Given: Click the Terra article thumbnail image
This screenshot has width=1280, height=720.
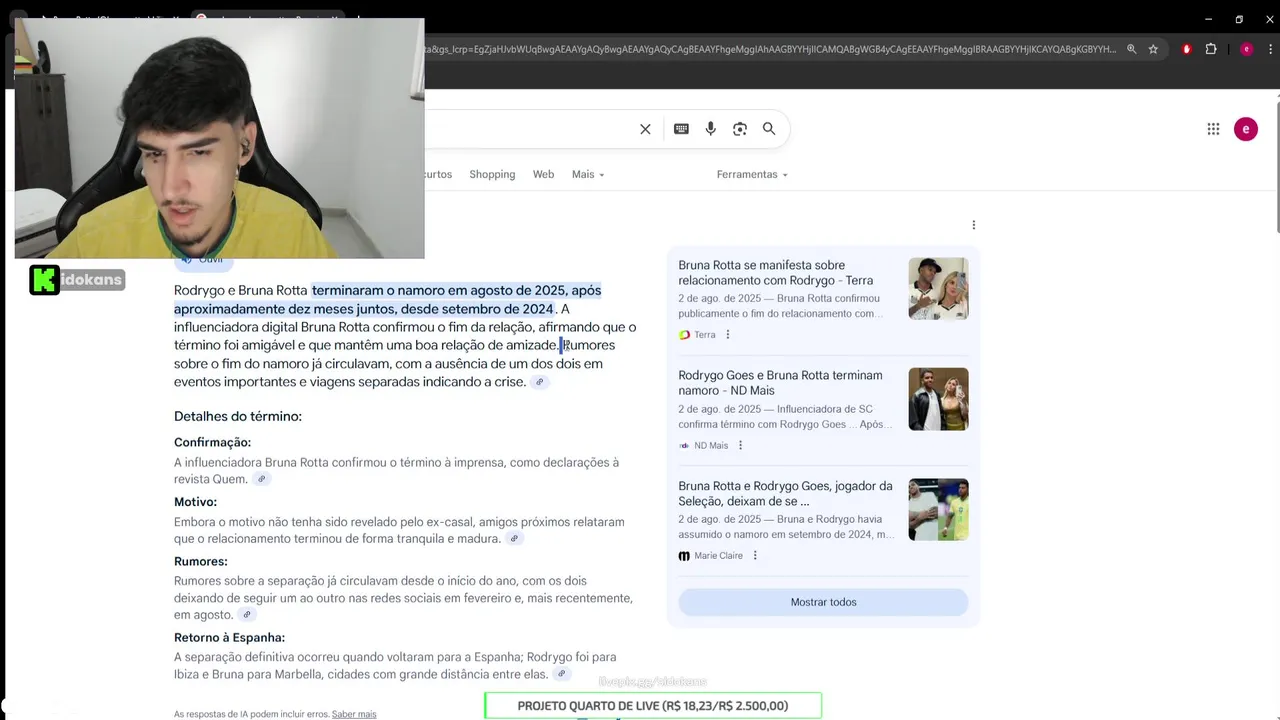Looking at the screenshot, I should (938, 288).
